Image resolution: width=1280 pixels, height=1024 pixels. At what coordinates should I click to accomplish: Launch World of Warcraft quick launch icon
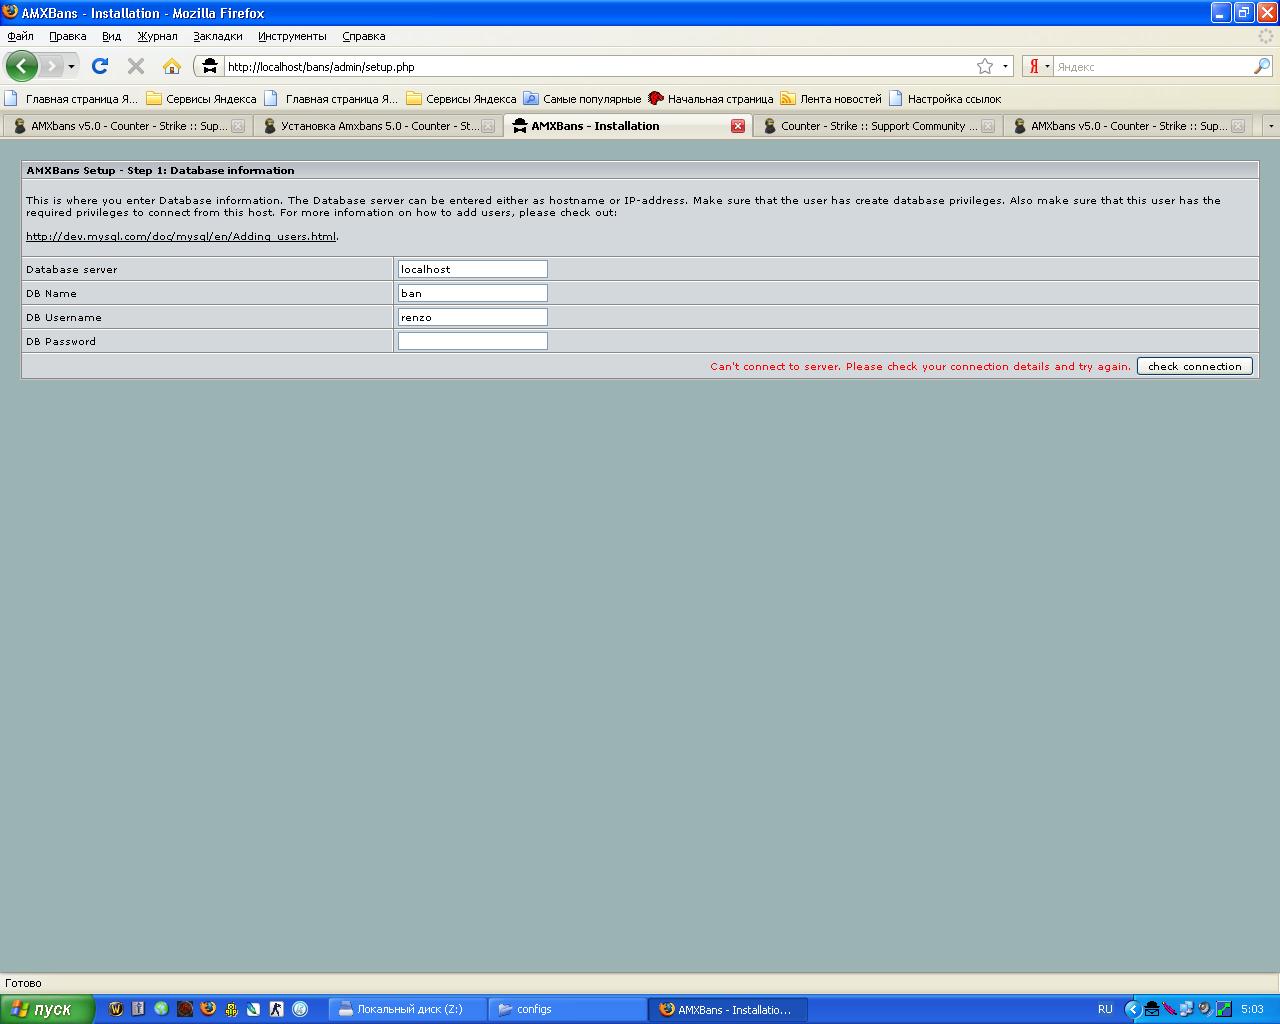(115, 1009)
